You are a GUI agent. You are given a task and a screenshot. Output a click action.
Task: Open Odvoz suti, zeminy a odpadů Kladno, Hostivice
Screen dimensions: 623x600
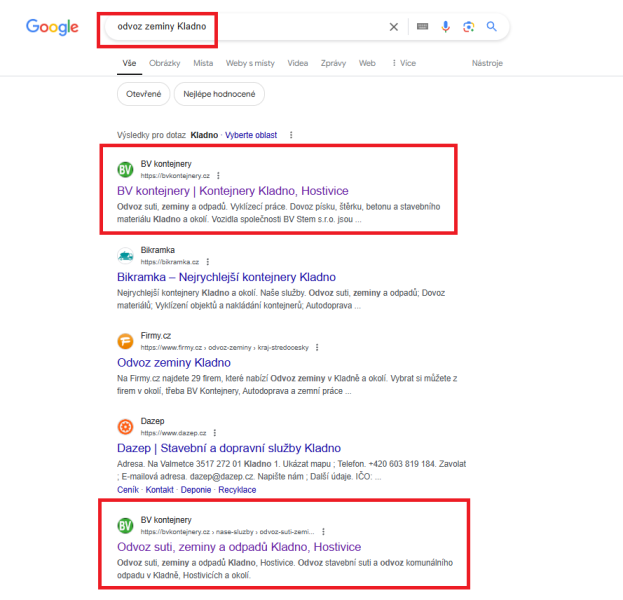click(x=239, y=547)
